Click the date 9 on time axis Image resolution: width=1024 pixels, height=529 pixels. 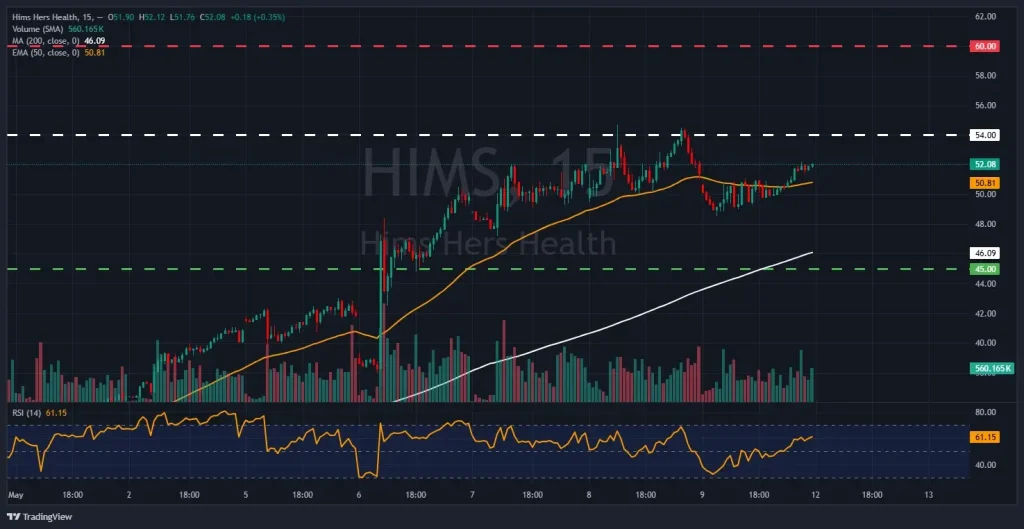[702, 495]
